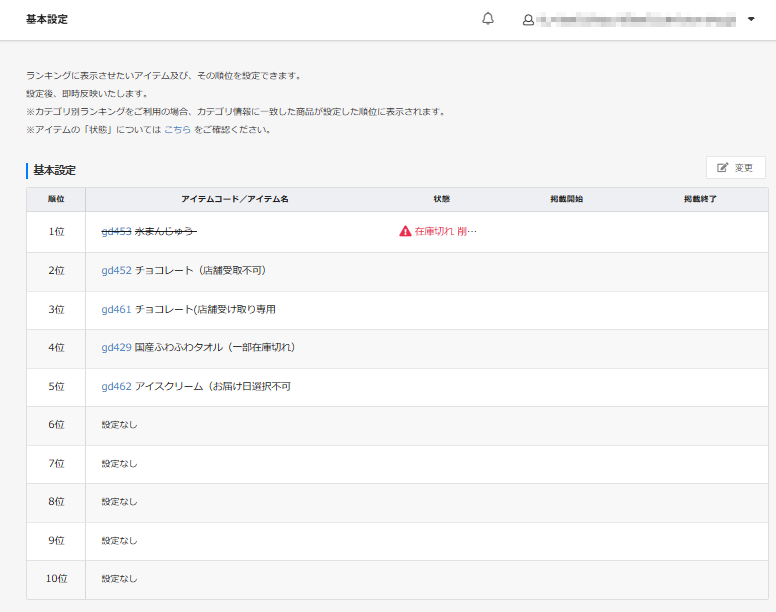This screenshot has width=776, height=612.
Task: Click the アイテムコード／アイテム名 column header
Action: coord(235,199)
